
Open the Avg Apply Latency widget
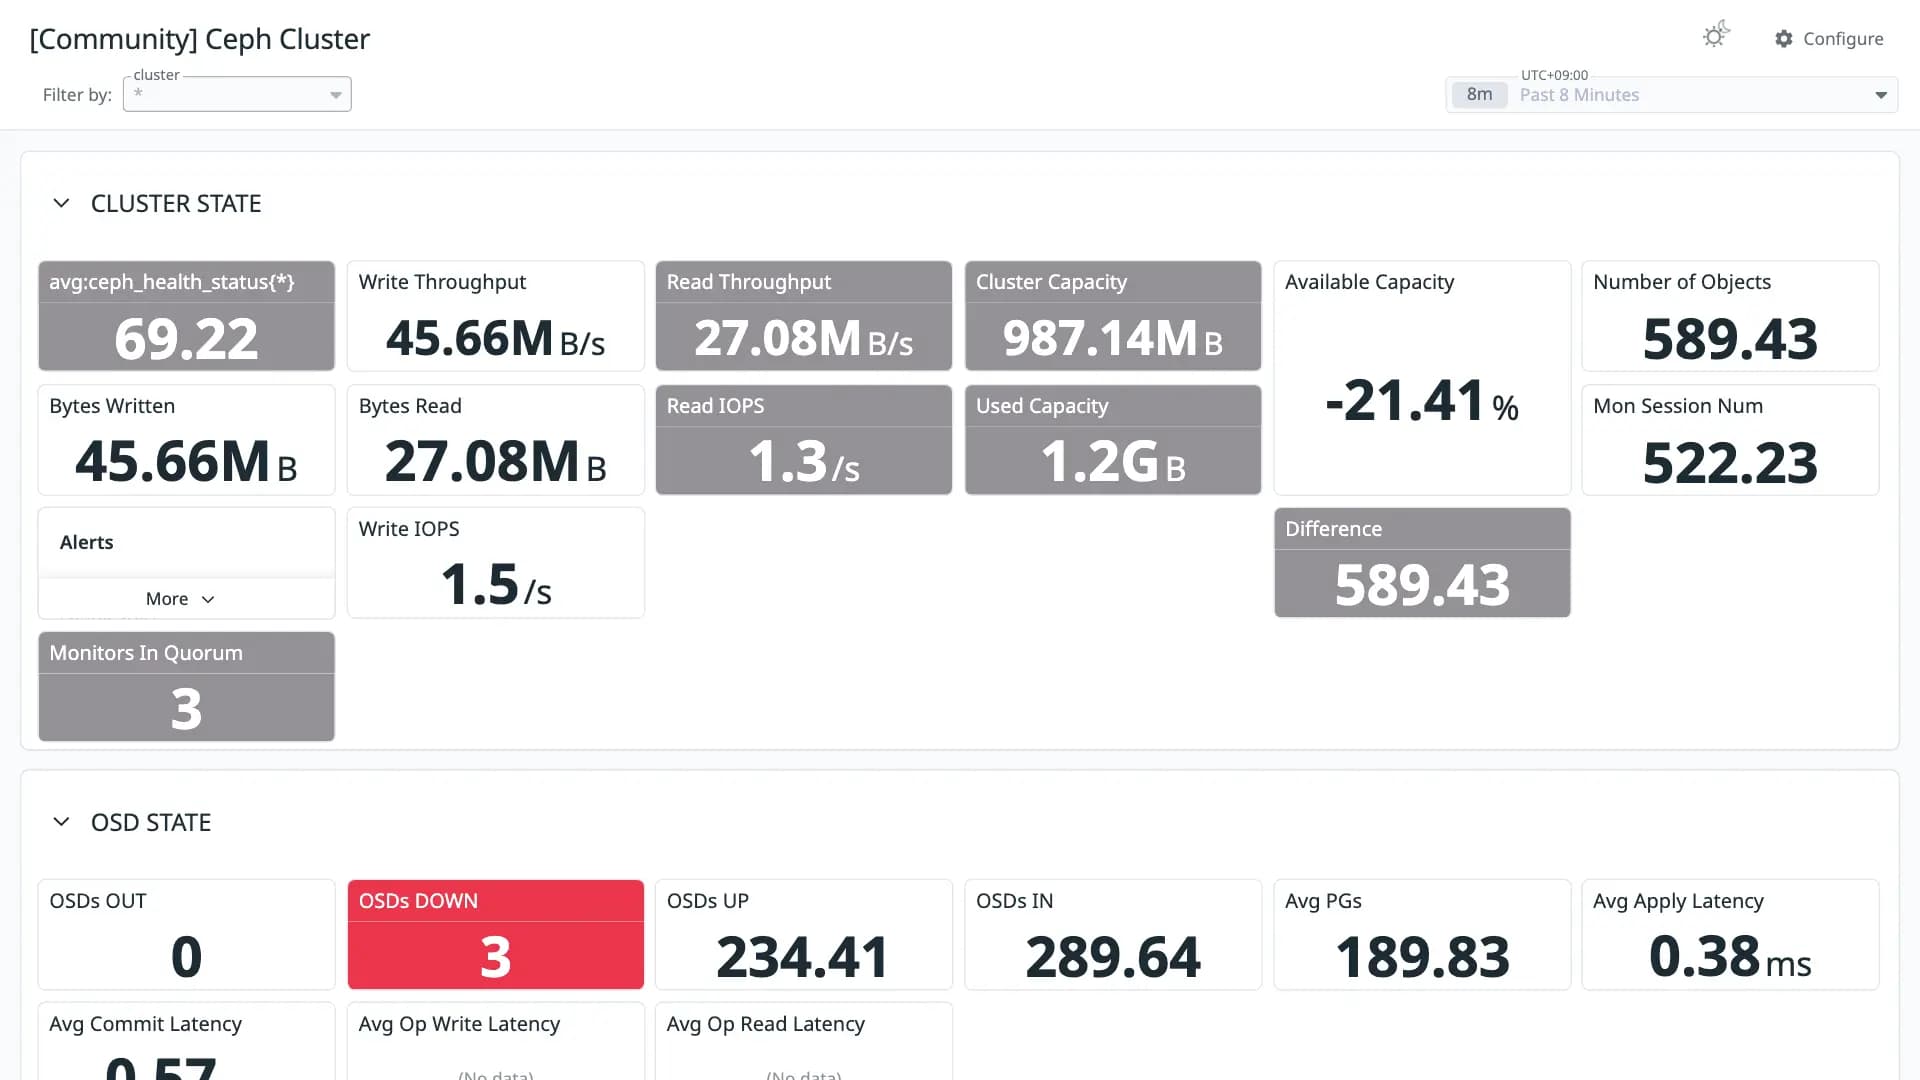(x=1730, y=935)
